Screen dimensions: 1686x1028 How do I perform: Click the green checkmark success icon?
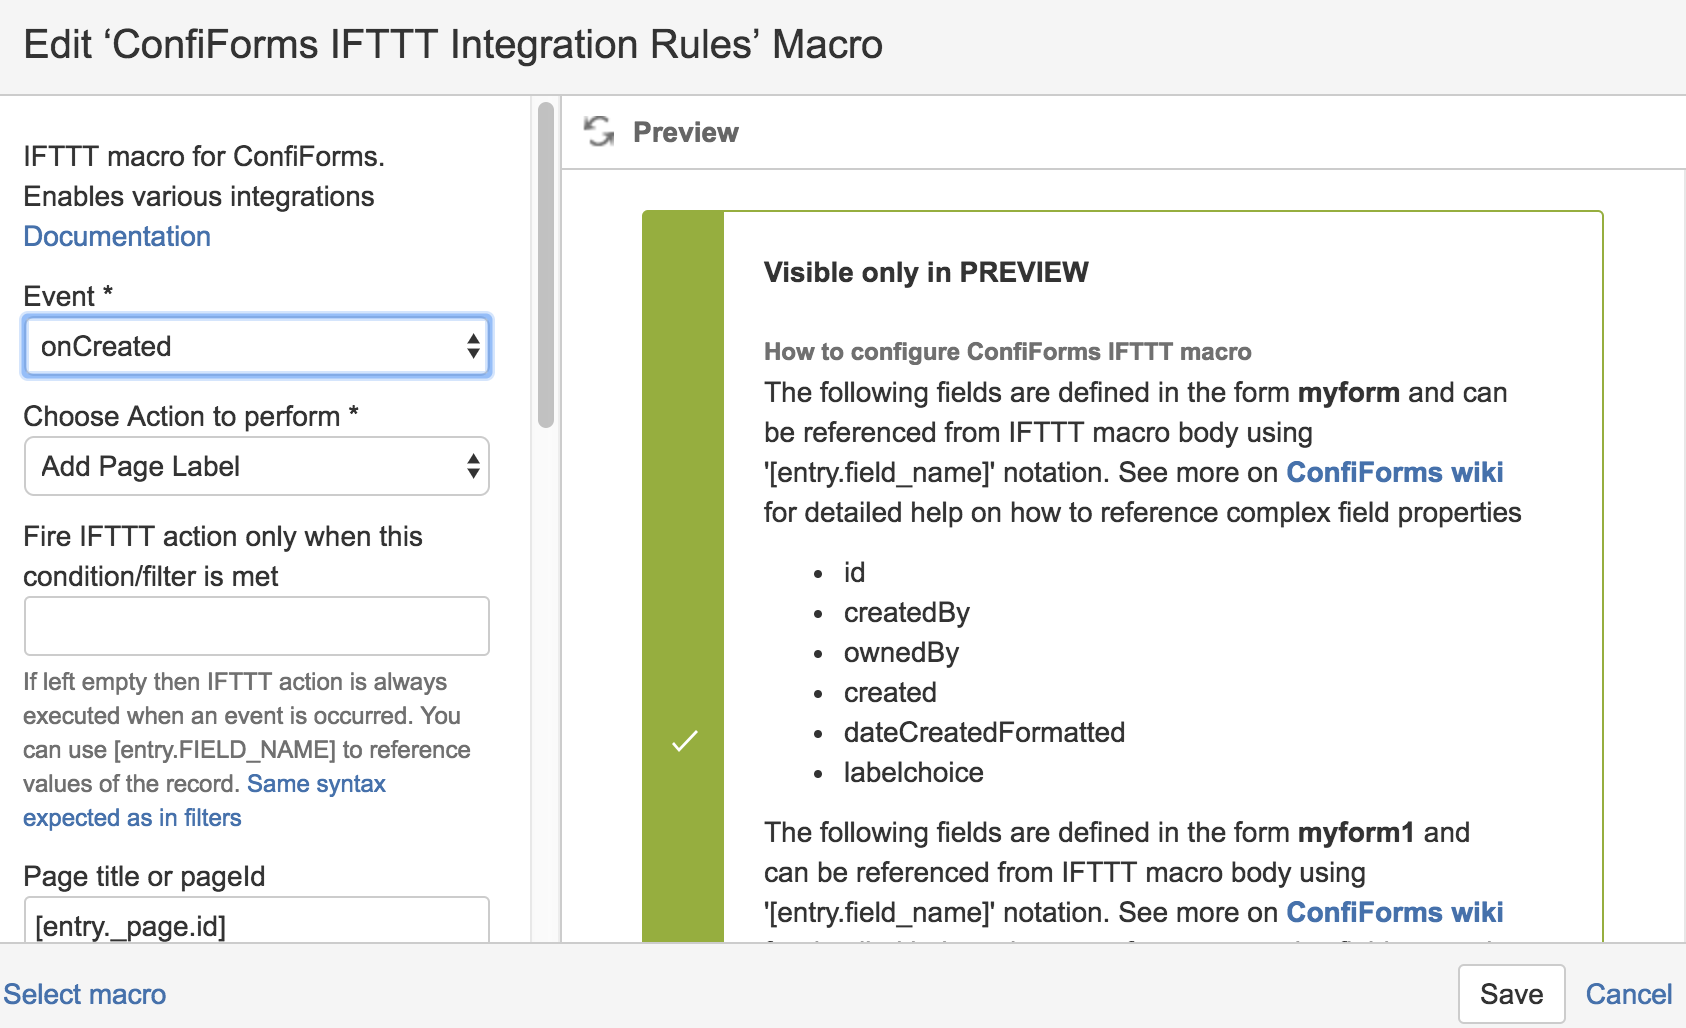pos(684,741)
